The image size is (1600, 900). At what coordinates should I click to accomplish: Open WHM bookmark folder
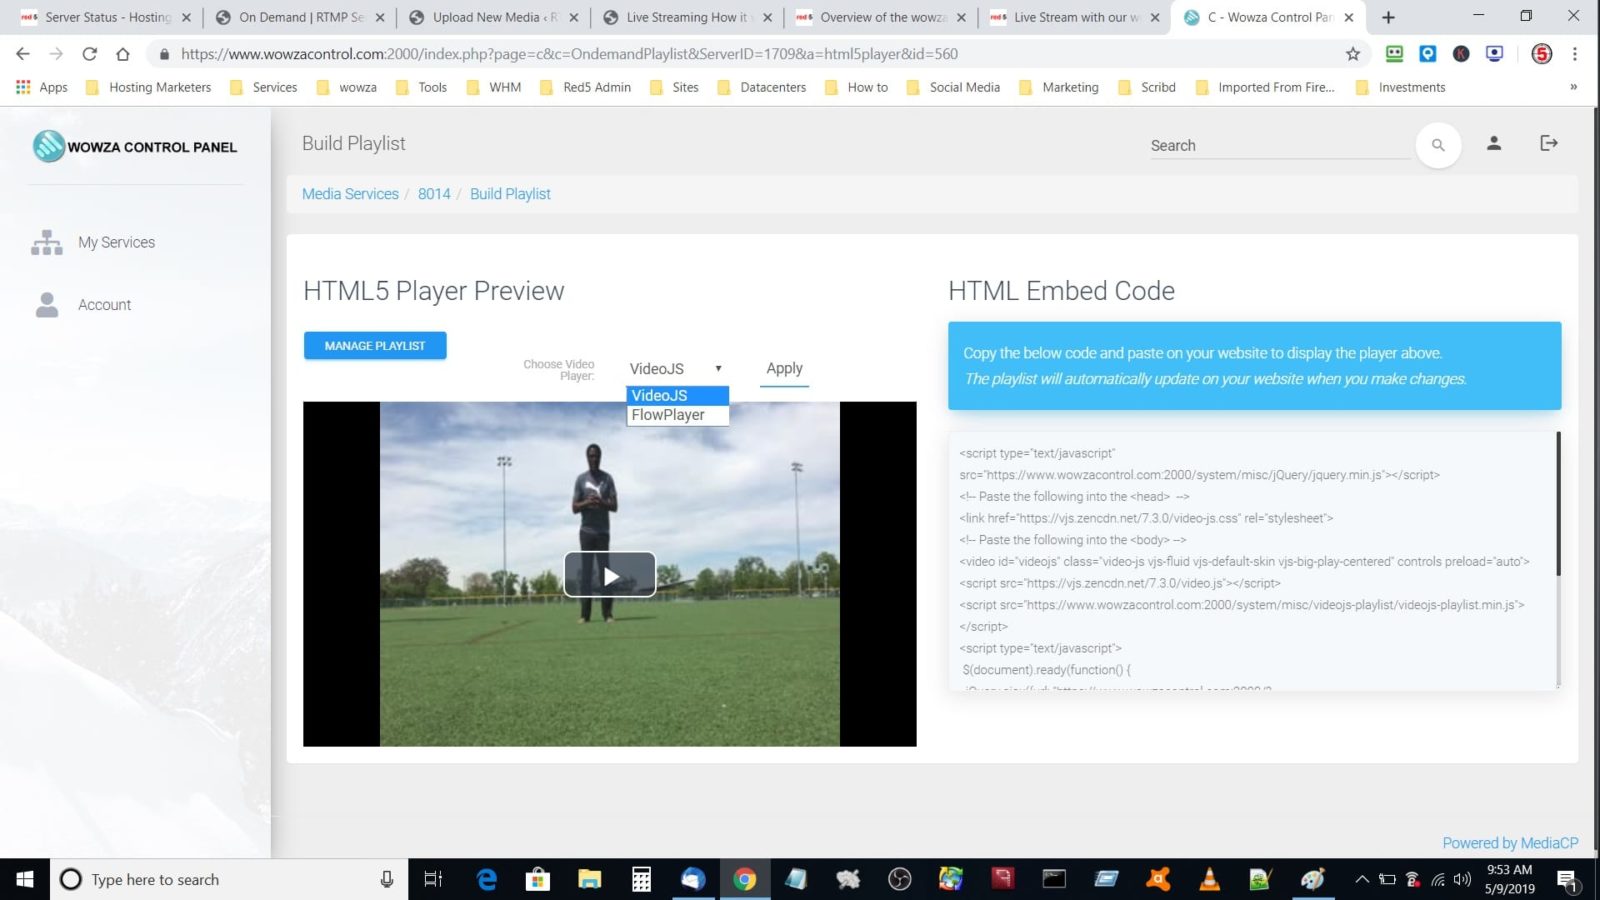click(x=494, y=87)
